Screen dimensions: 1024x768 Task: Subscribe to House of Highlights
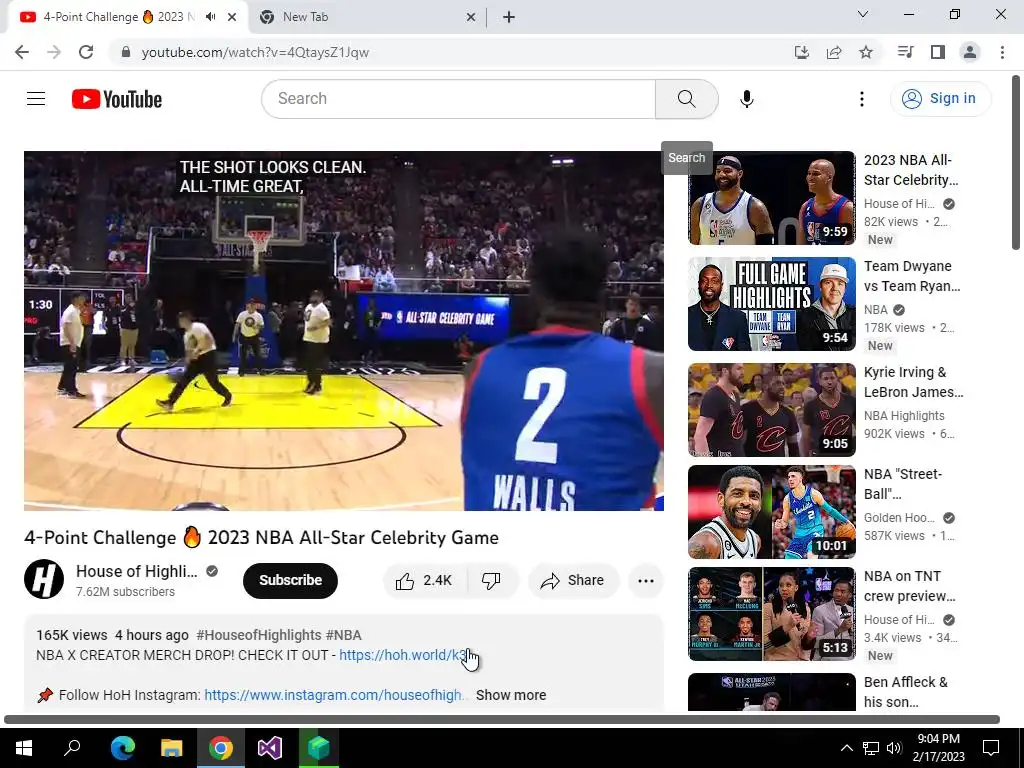click(x=291, y=581)
